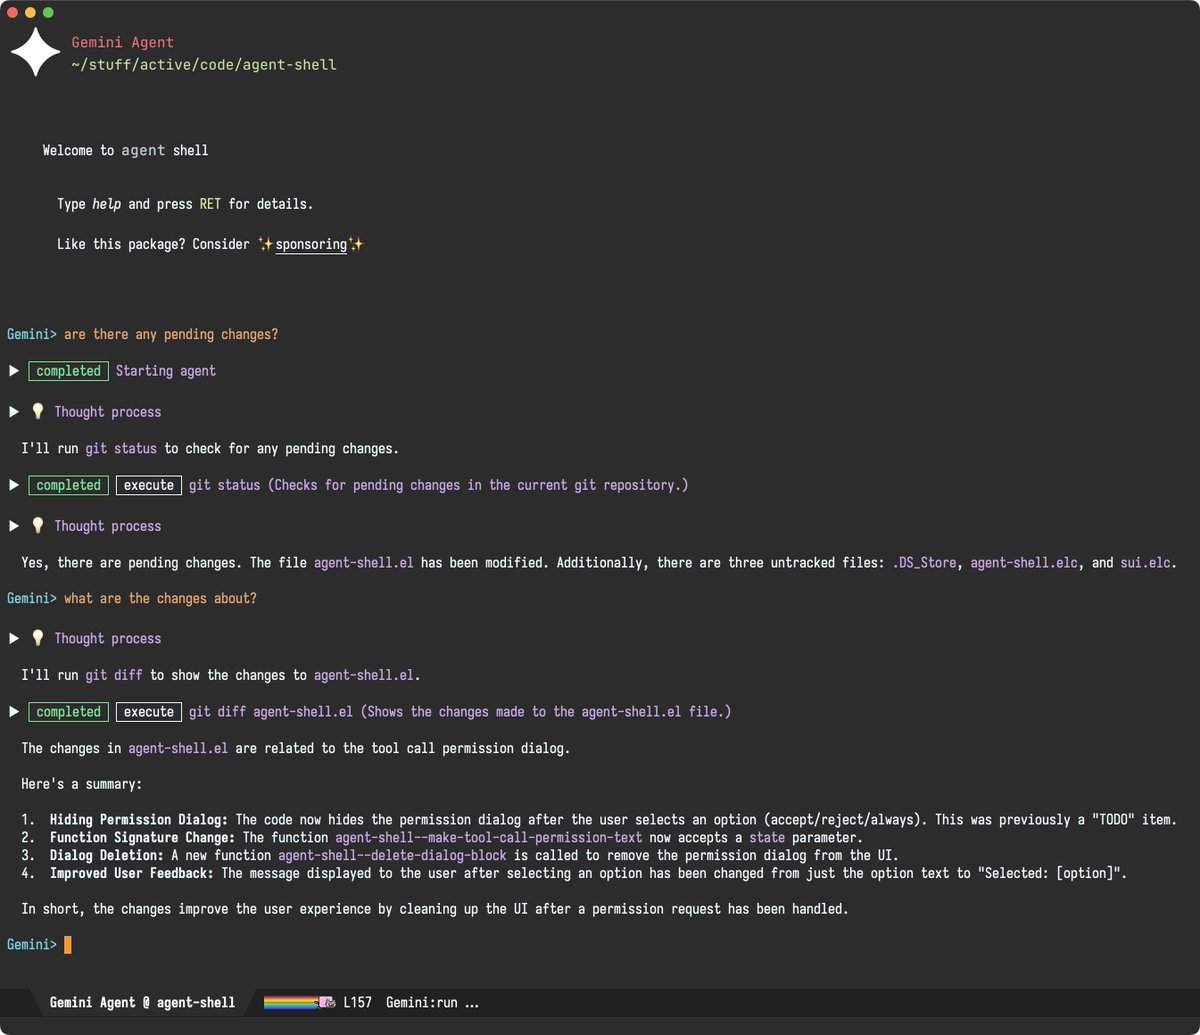Click the Gemini Agent header title
This screenshot has width=1200, height=1035.
(122, 43)
